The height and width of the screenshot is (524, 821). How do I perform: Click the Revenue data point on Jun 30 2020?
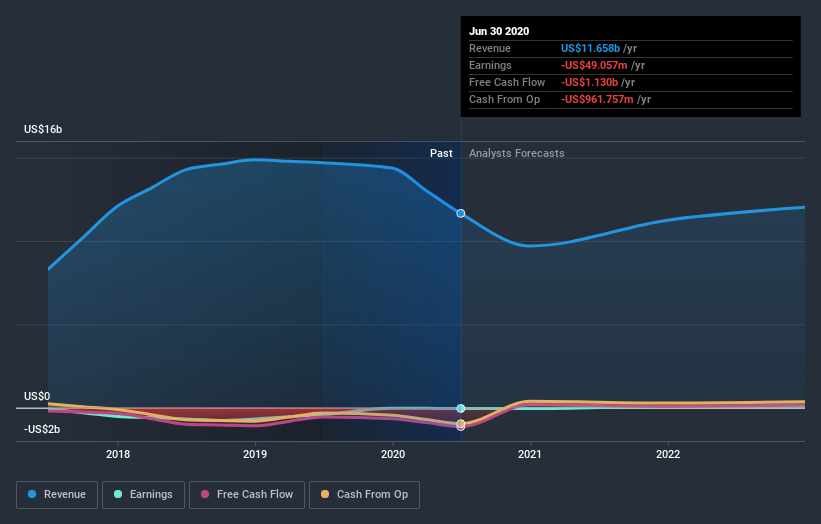[461, 214]
